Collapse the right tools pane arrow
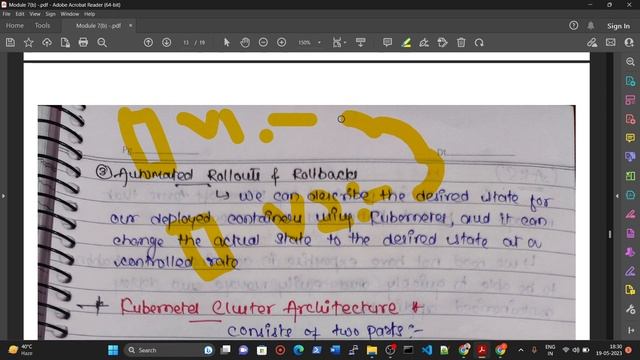 pos(617,196)
